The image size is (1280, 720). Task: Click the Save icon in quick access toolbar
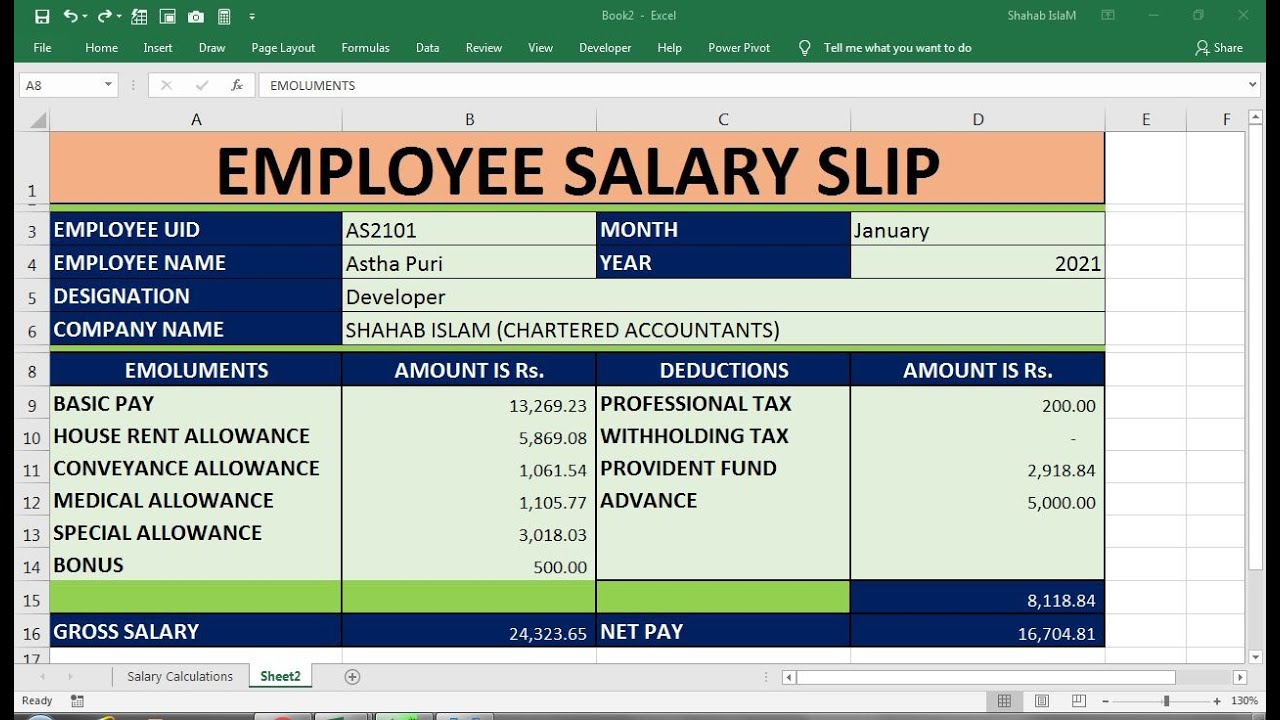[42, 16]
